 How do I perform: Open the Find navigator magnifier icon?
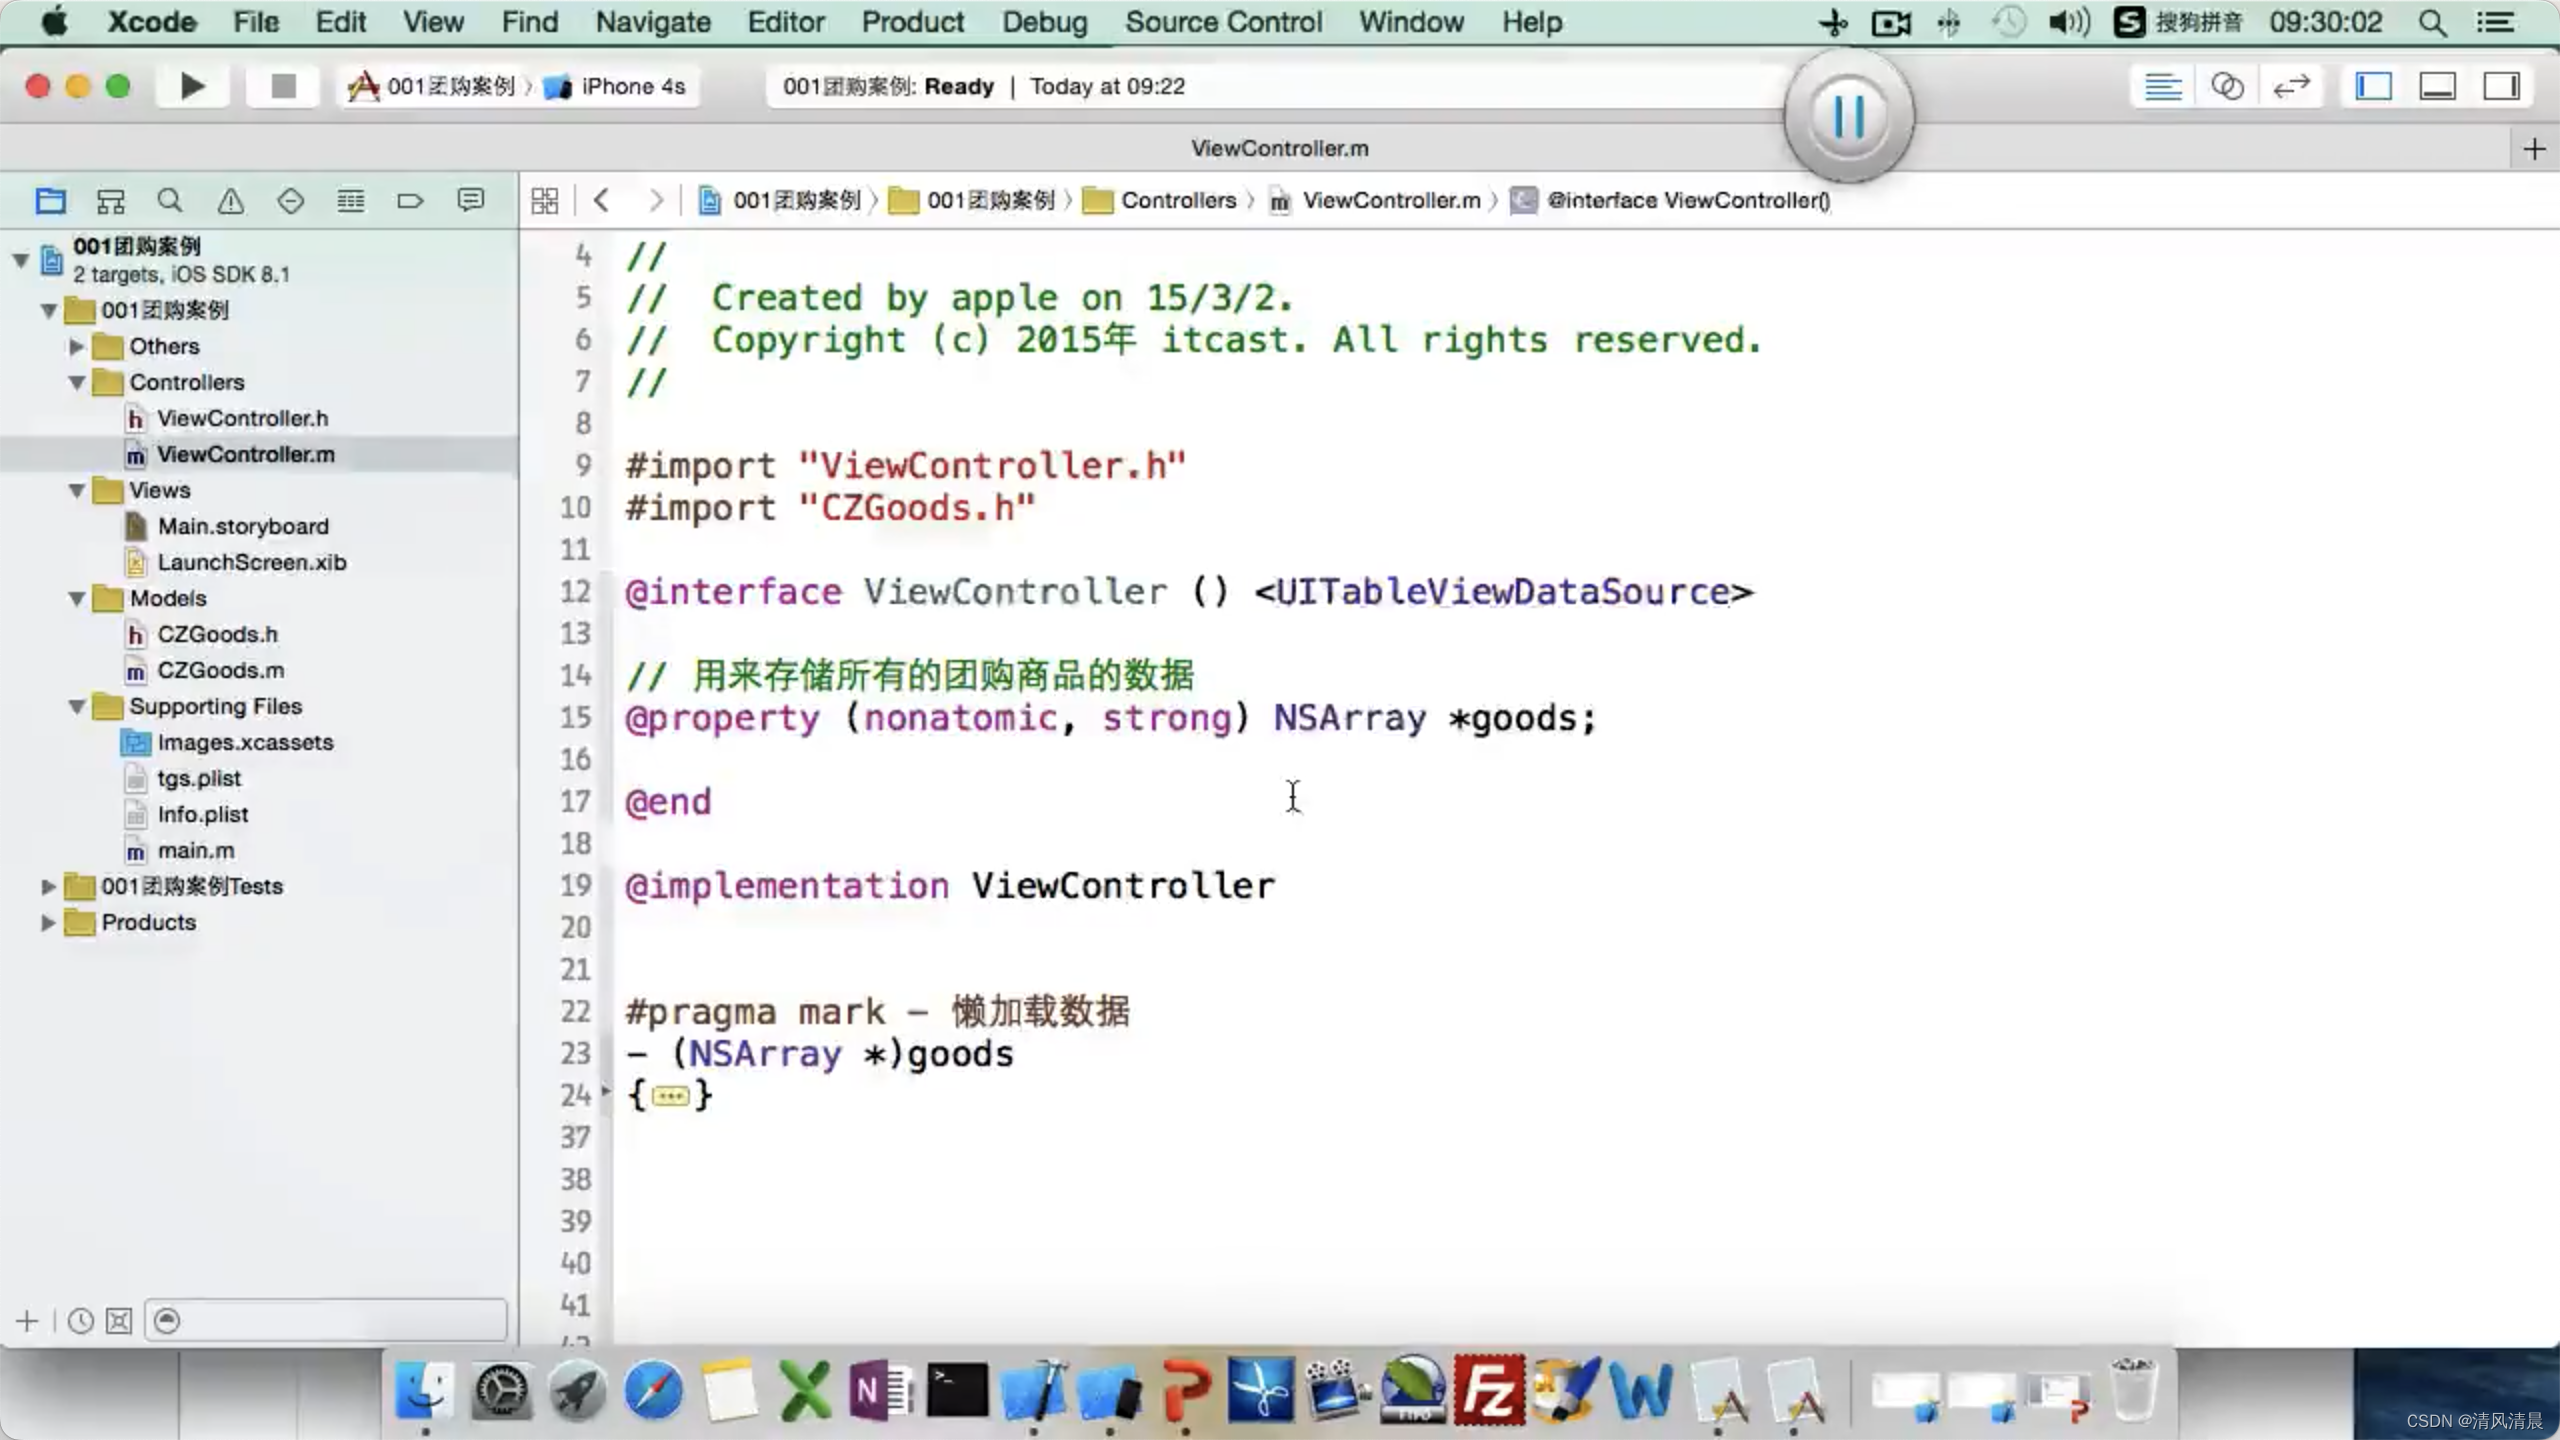coord(170,201)
